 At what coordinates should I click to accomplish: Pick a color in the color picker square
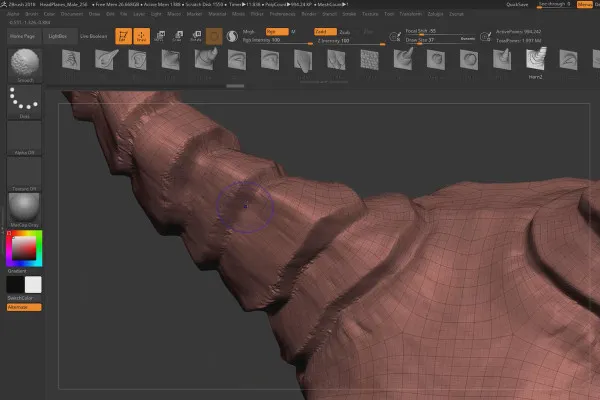(x=24, y=246)
